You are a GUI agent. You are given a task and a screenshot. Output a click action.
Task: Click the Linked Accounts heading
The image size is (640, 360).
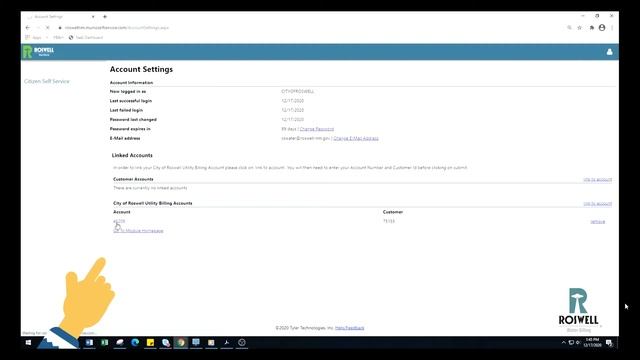tap(132, 155)
